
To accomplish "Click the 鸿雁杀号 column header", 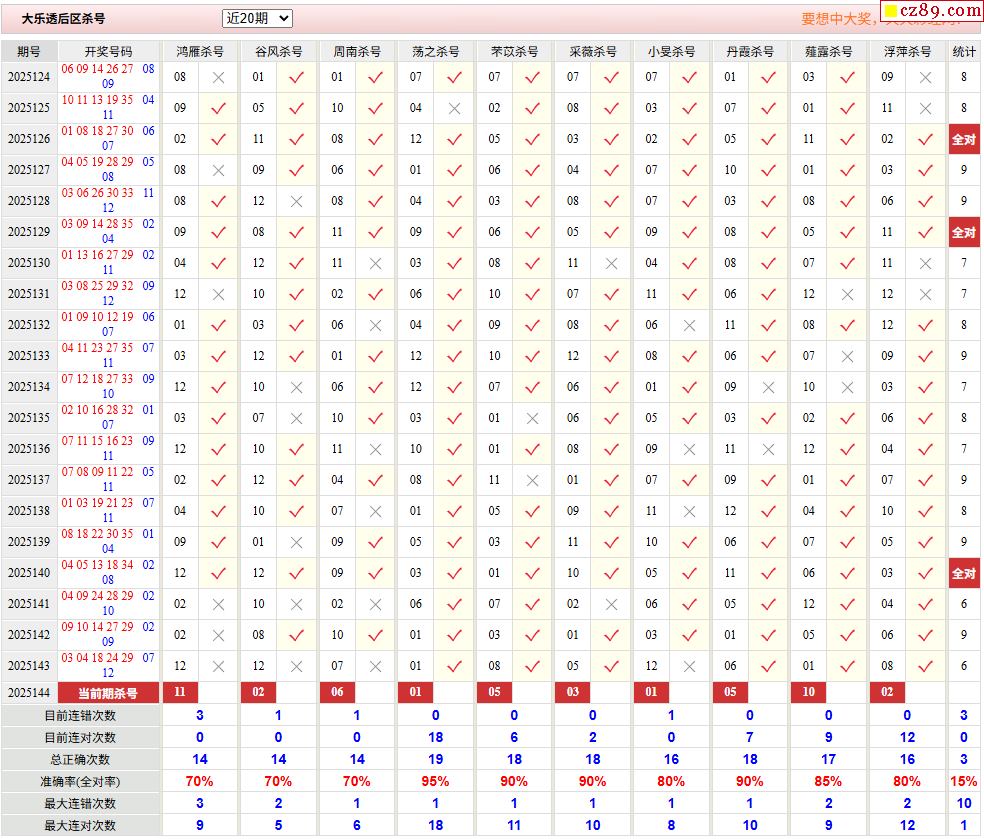I will coord(199,51).
